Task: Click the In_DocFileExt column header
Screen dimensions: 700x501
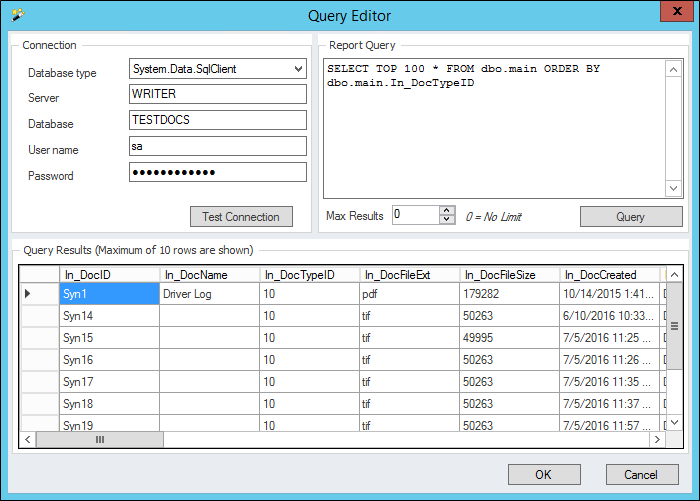Action: pyautogui.click(x=409, y=275)
